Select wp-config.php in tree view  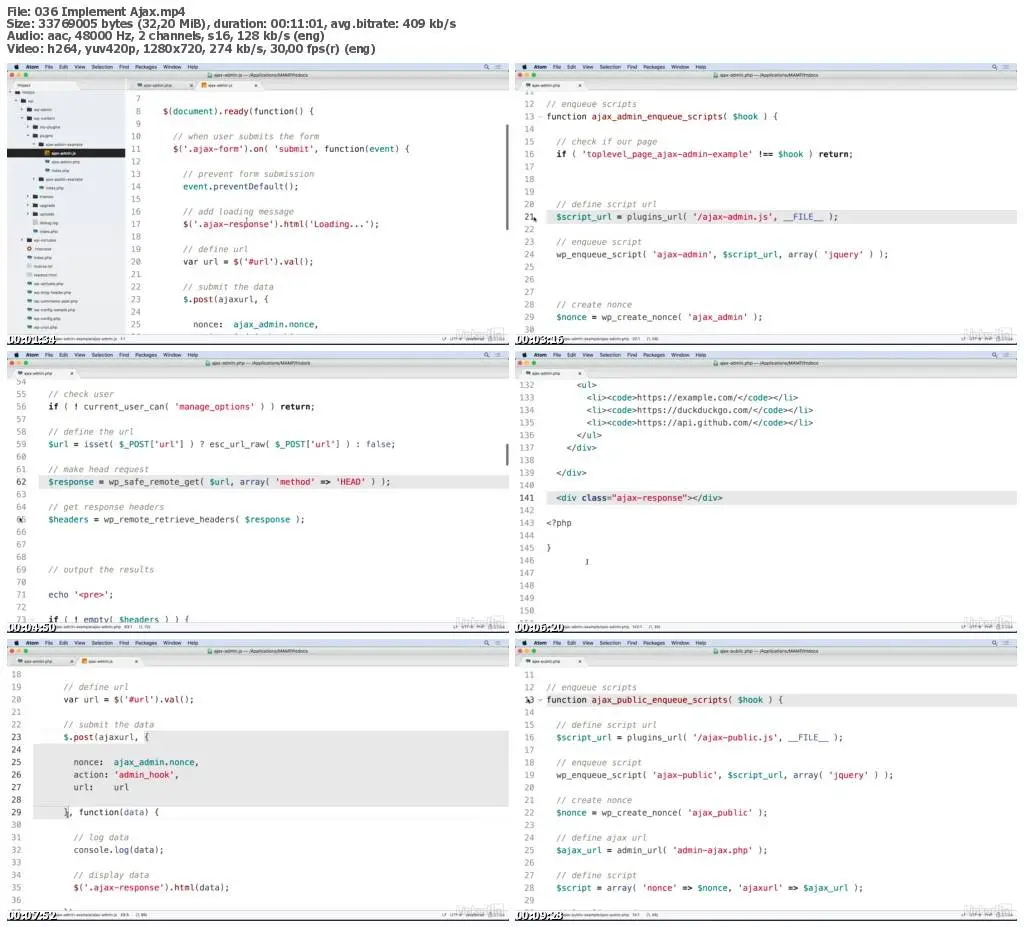47,318
